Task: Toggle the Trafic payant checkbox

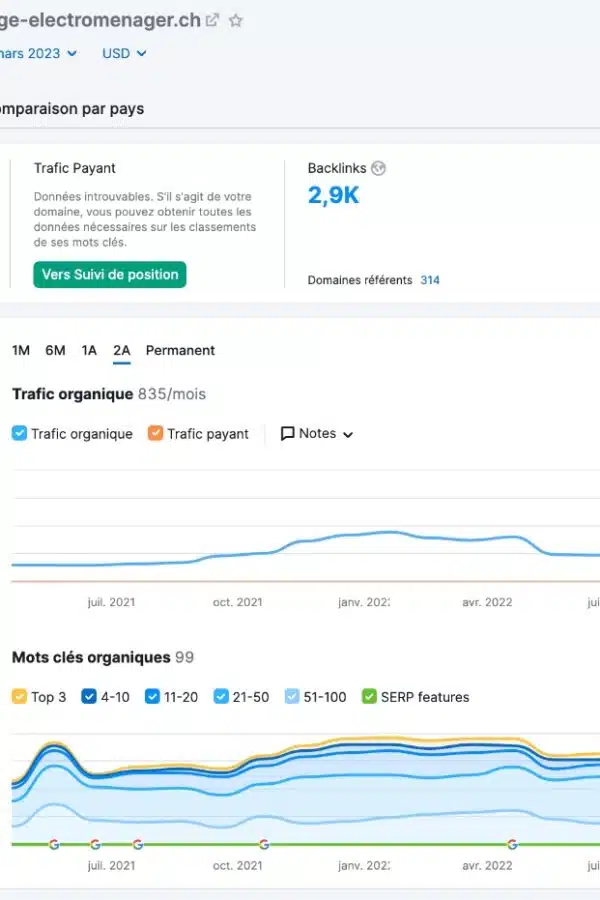Action: coord(155,434)
